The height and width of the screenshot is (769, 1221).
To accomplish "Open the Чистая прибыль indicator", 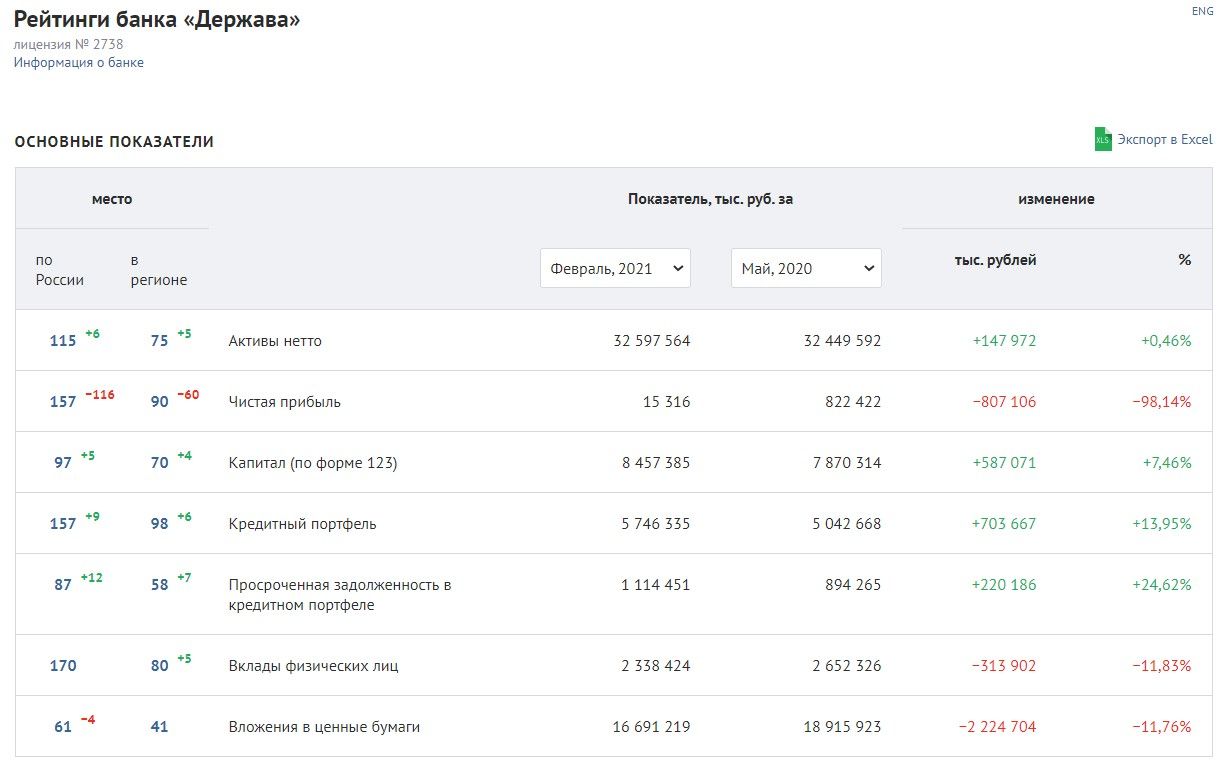I will pos(285,402).
